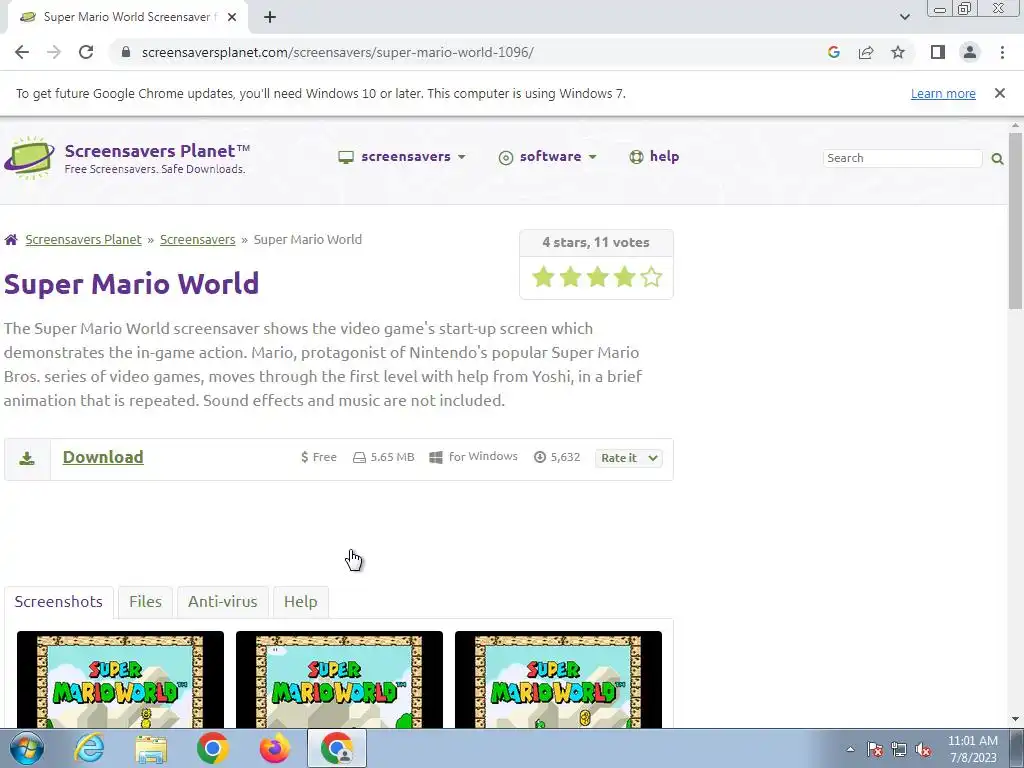Open the Google search icon in address bar

[833, 52]
